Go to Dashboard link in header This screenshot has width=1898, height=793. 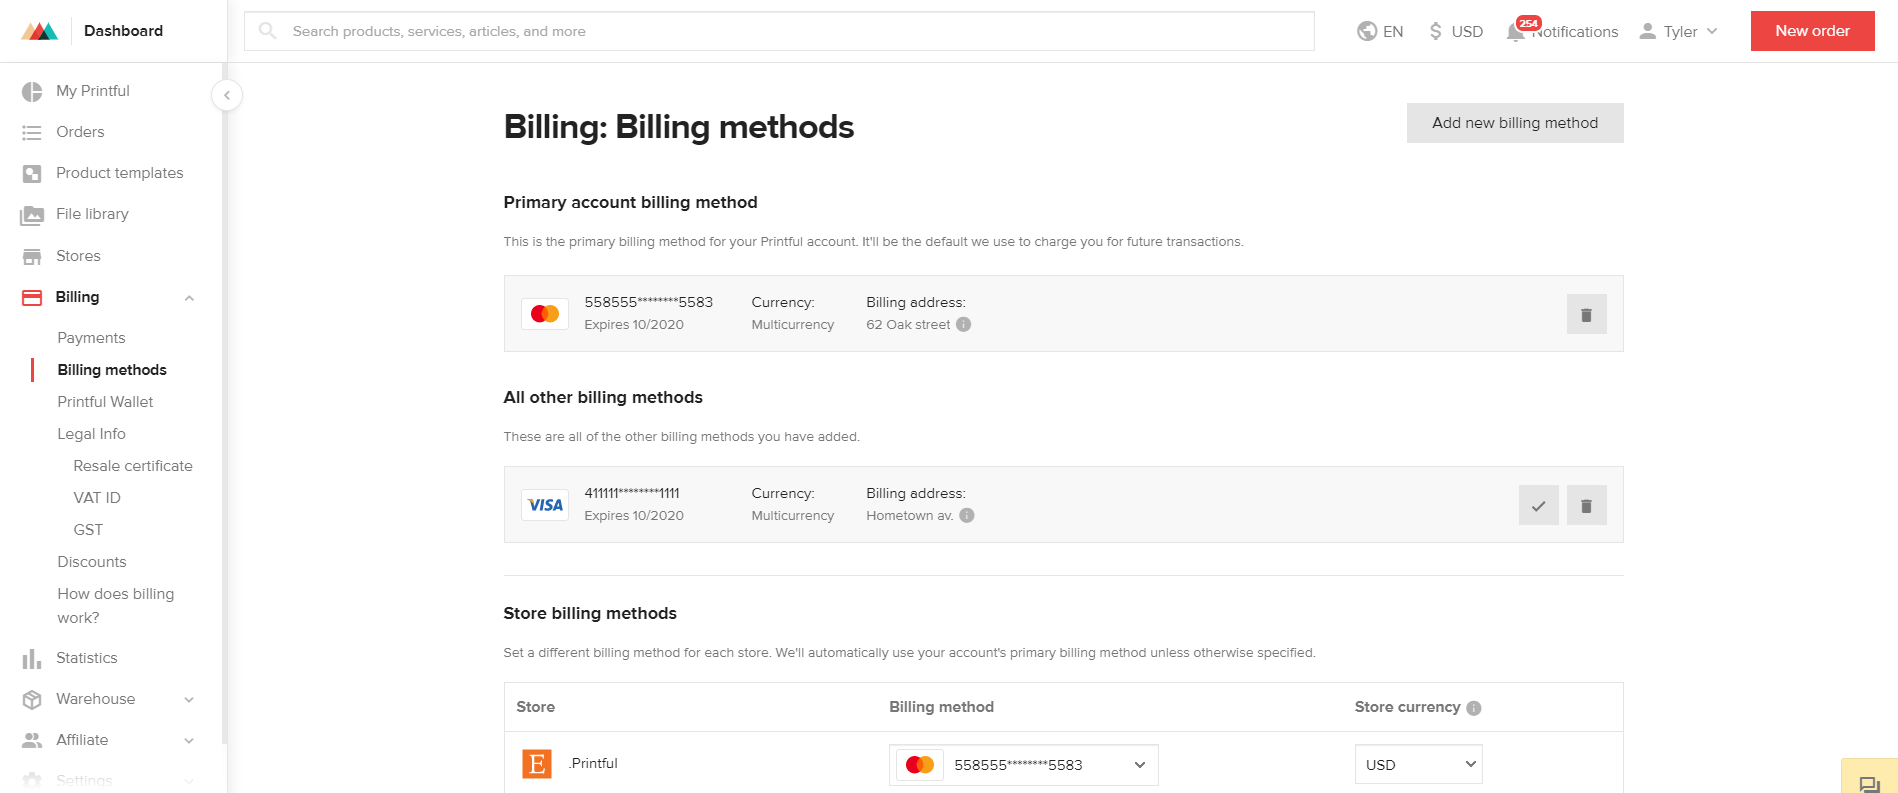pyautogui.click(x=123, y=31)
